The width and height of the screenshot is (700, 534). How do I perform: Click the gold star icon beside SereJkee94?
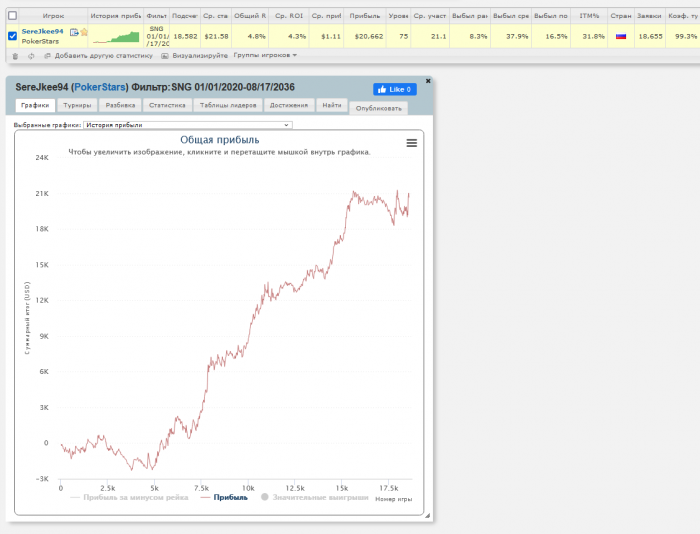click(84, 32)
